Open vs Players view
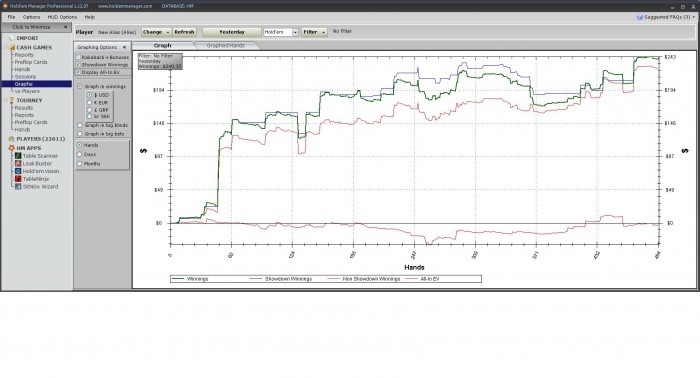700x378 pixels. (27, 91)
